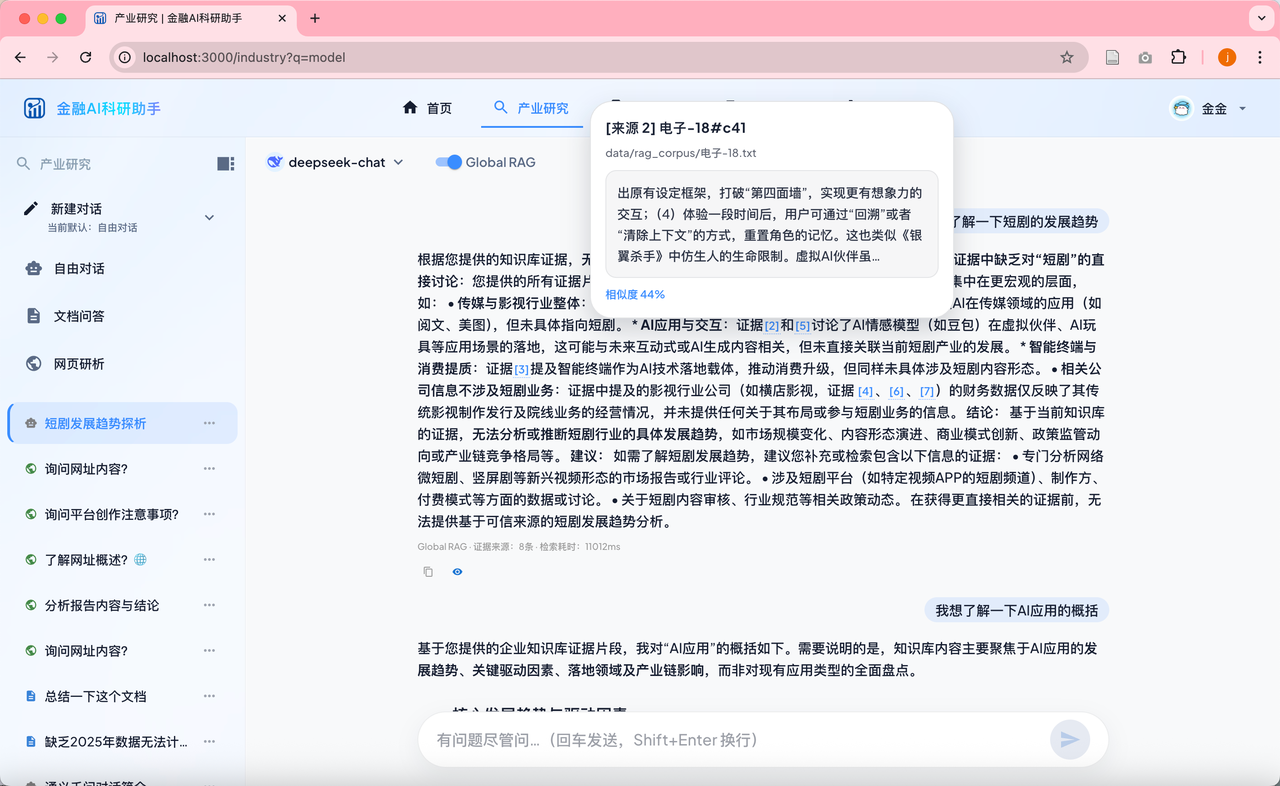This screenshot has height=786, width=1280.
Task: Open more options for 分析报告内容与结论
Action: tap(209, 605)
